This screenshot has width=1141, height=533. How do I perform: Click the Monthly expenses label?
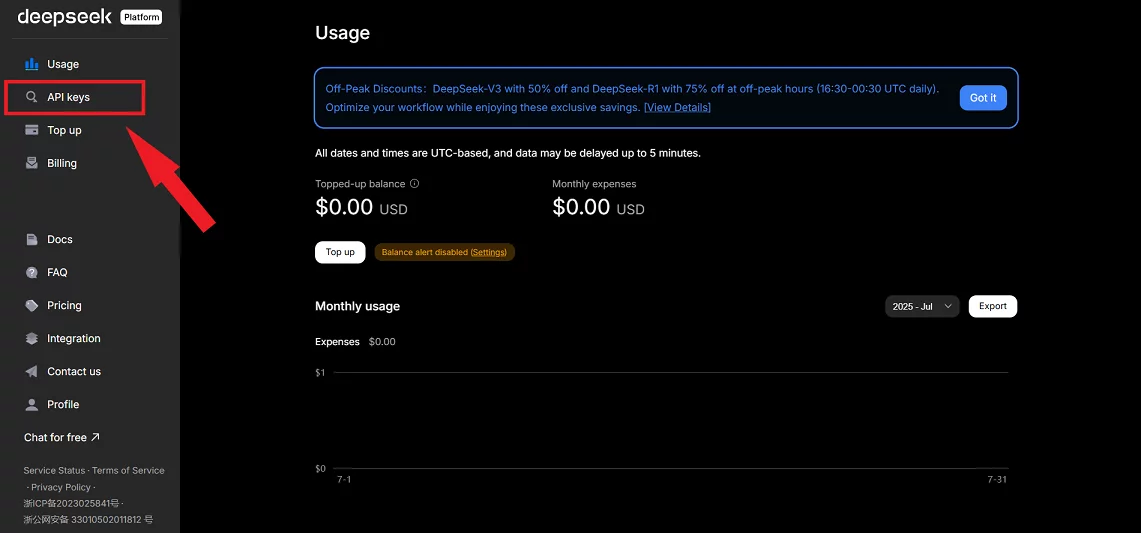tap(594, 183)
